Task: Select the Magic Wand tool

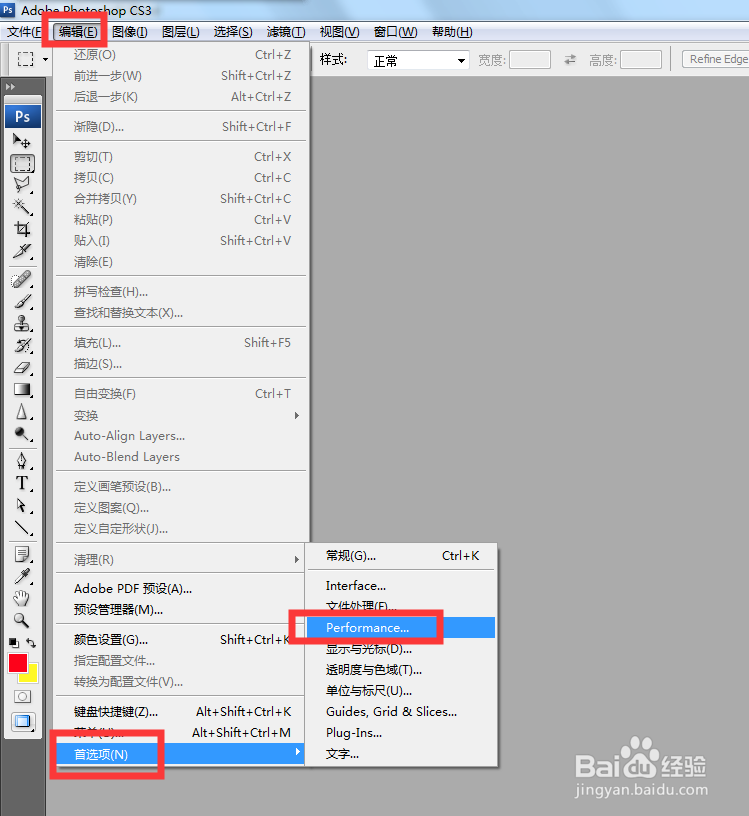Action: point(22,207)
